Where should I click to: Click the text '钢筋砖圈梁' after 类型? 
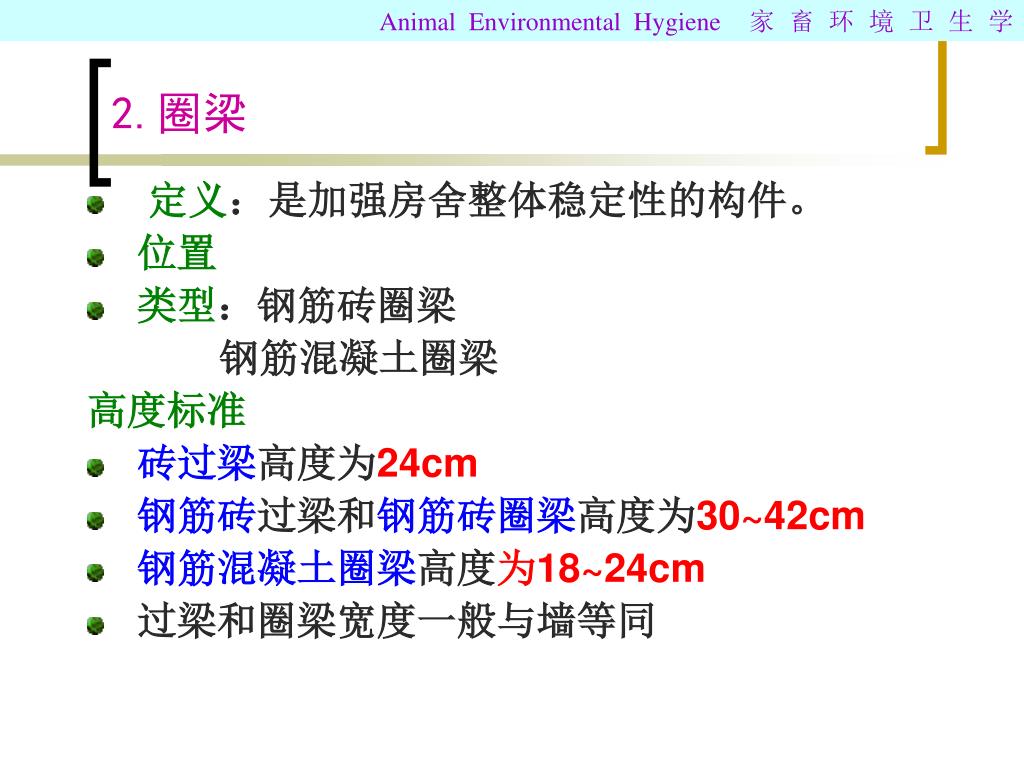coord(357,305)
